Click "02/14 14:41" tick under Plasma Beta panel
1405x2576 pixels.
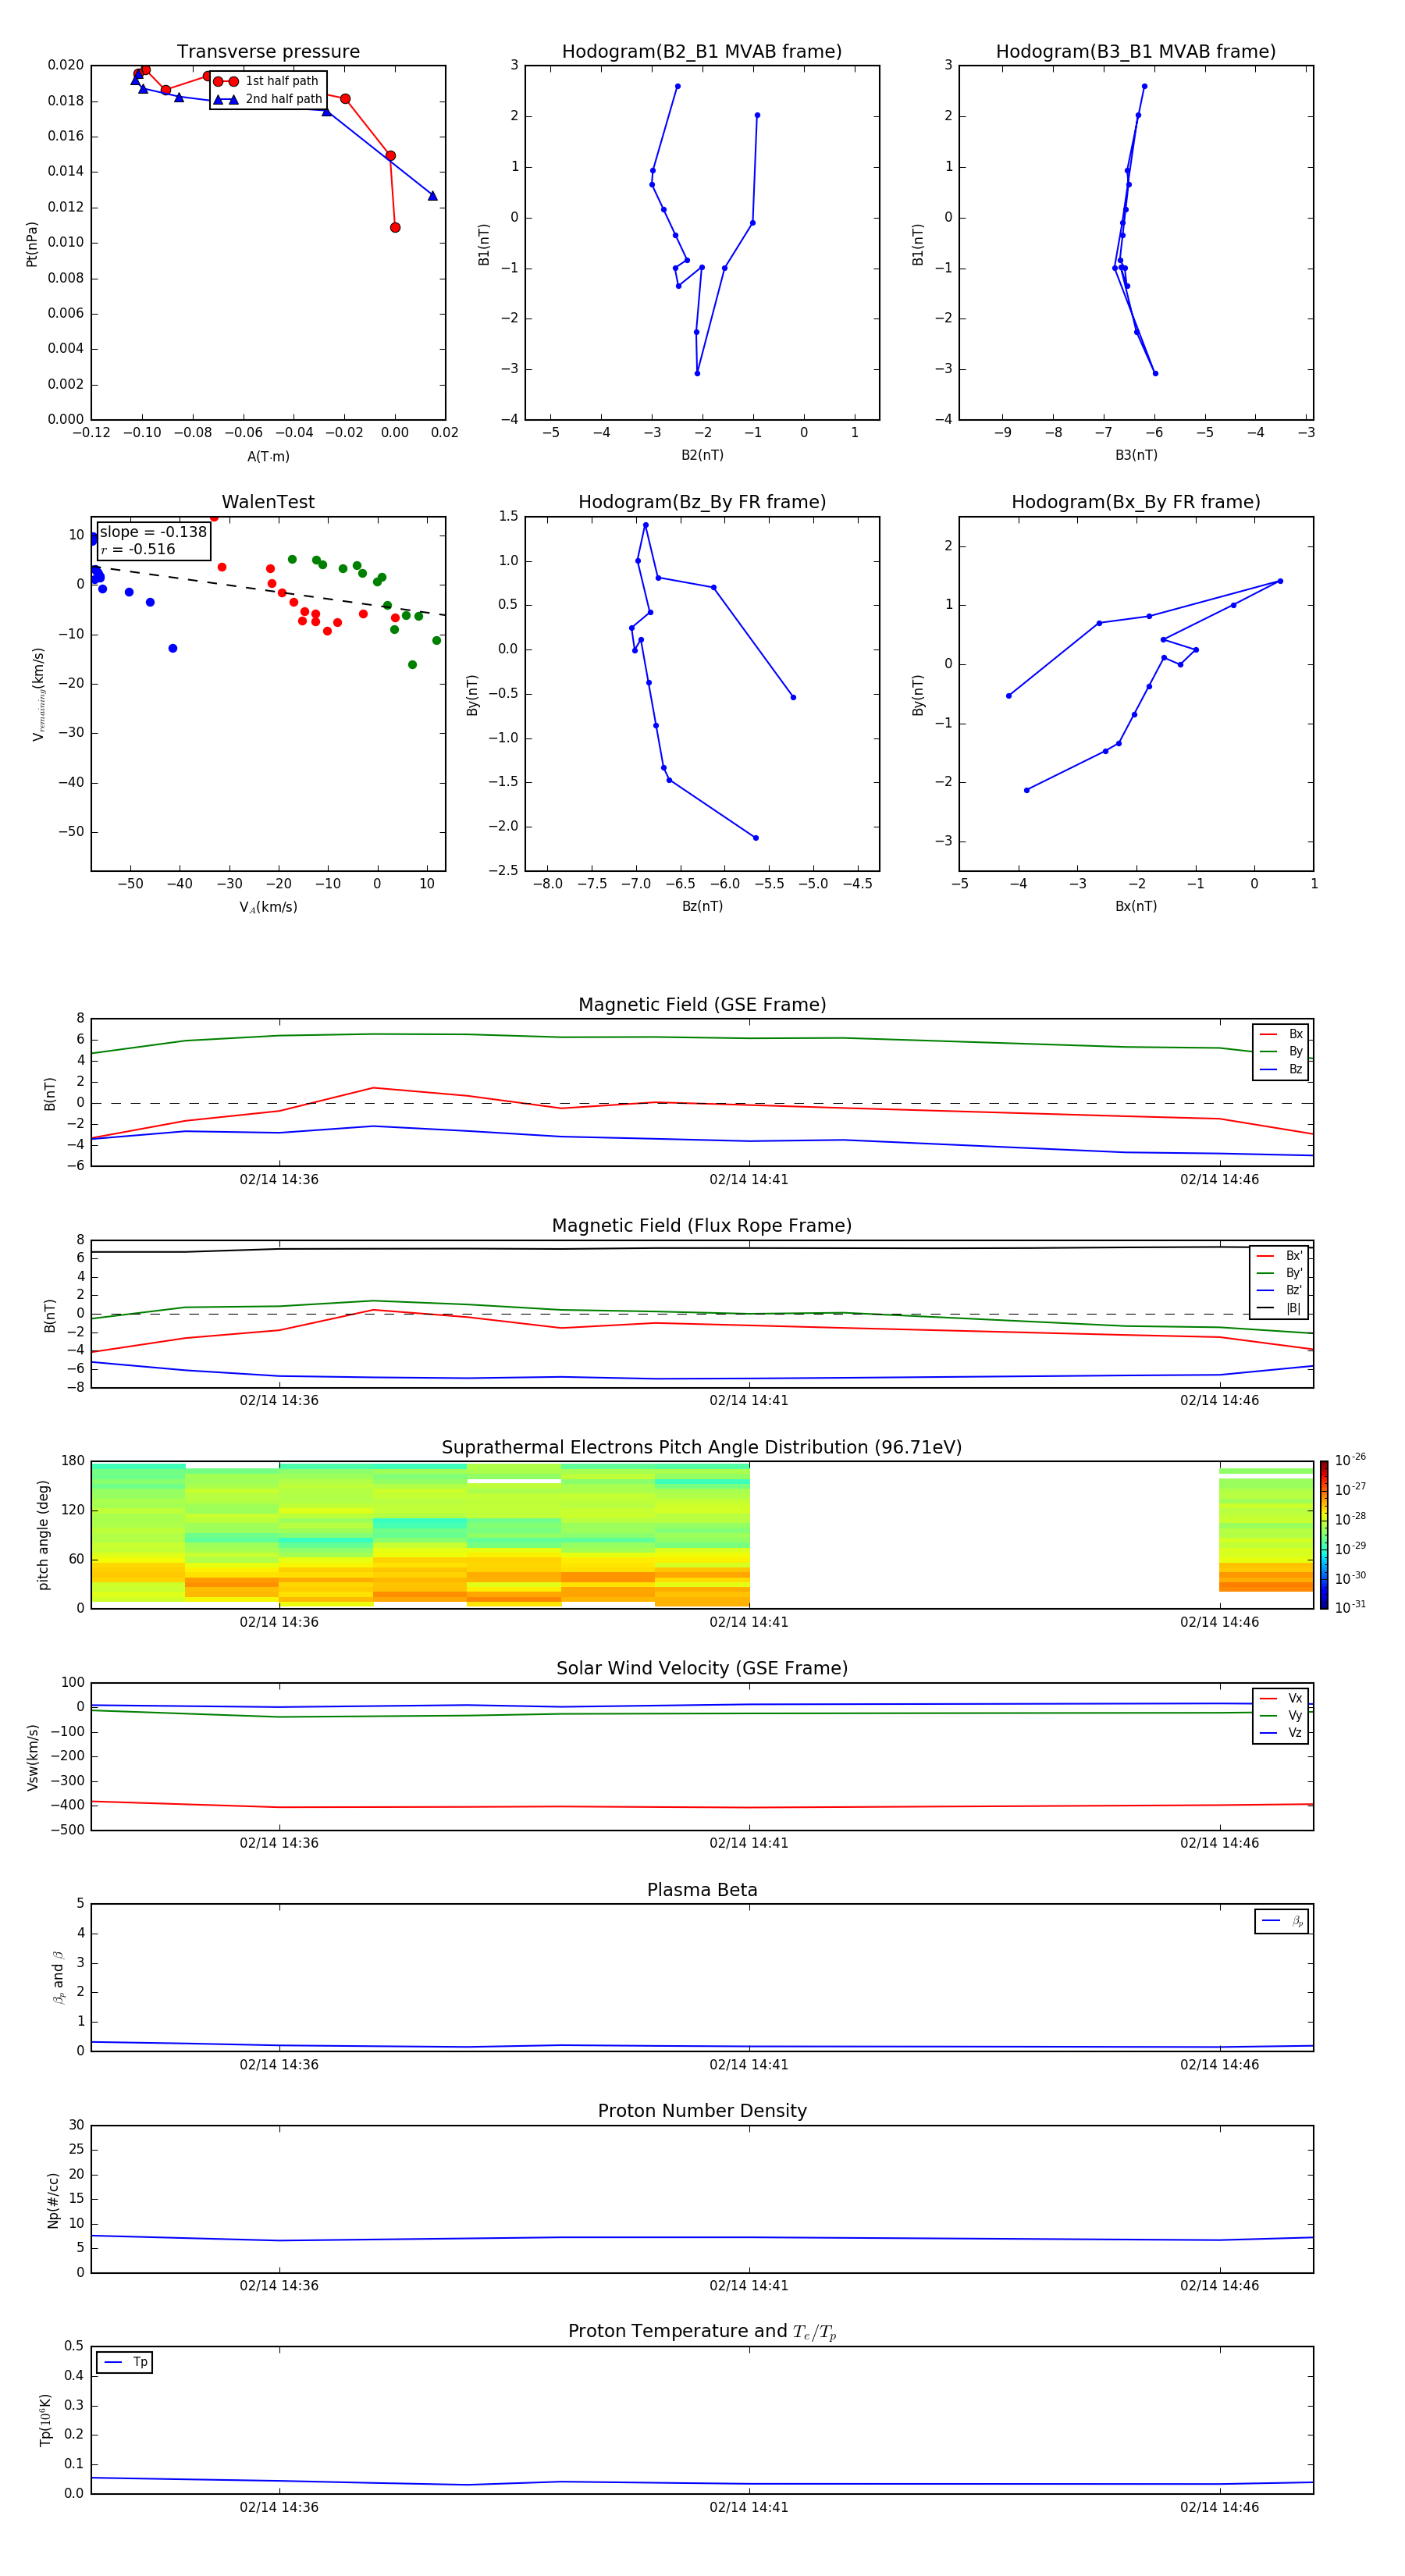749,2065
